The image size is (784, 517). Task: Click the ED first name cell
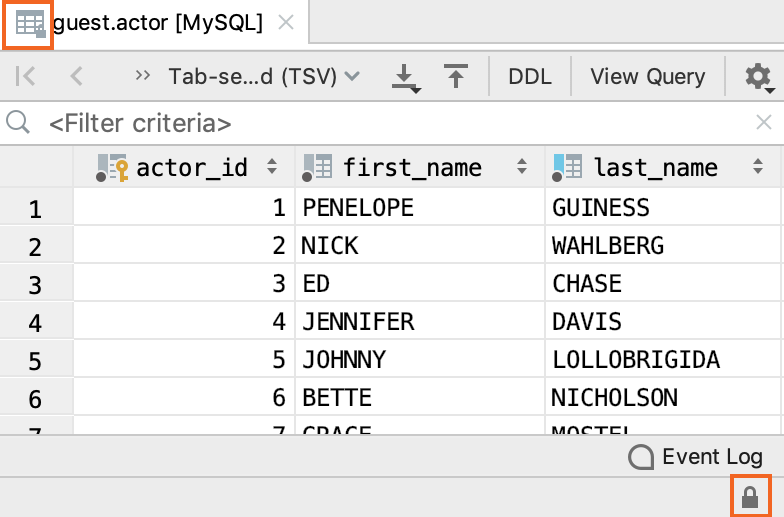point(420,283)
